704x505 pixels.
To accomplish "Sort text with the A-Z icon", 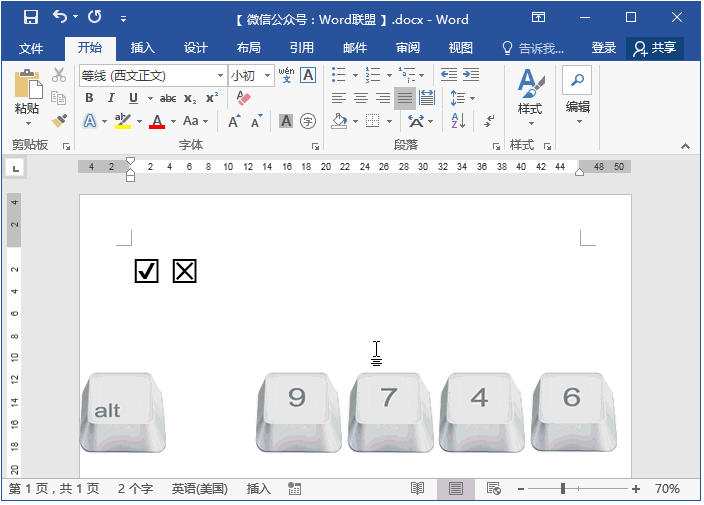I will [458, 121].
